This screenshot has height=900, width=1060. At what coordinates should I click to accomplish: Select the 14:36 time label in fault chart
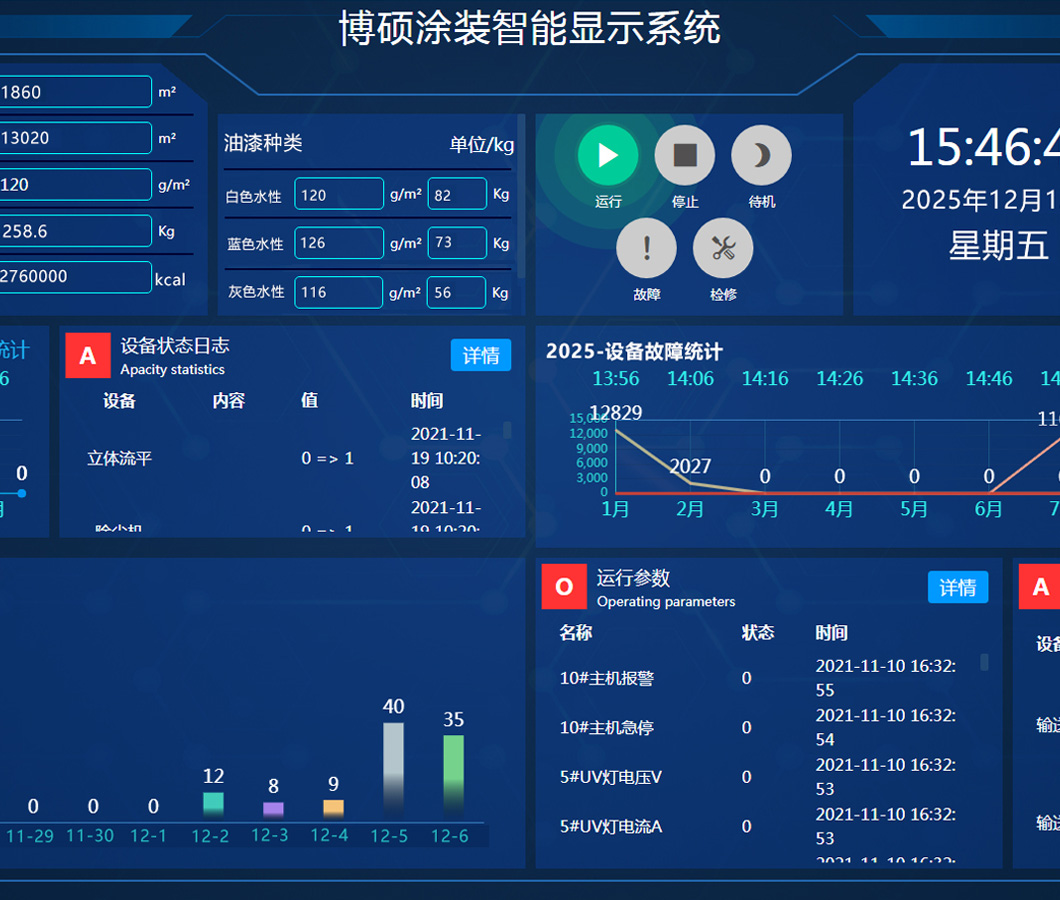pyautogui.click(x=914, y=379)
